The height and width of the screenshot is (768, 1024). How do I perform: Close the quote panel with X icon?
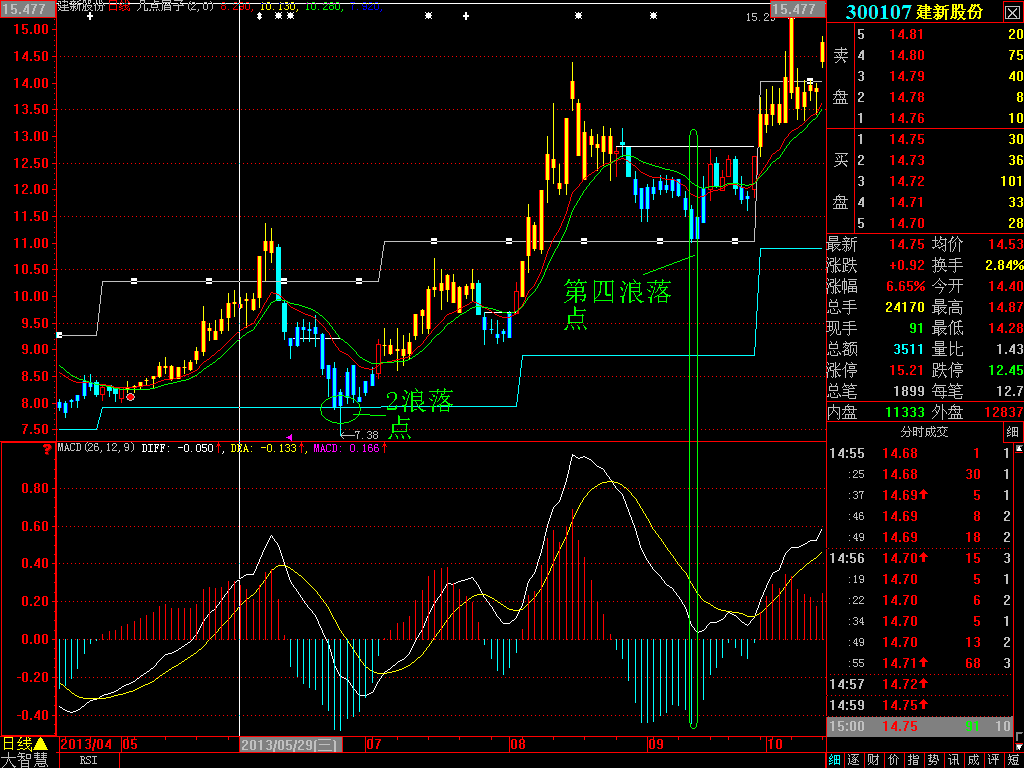pos(1012,11)
